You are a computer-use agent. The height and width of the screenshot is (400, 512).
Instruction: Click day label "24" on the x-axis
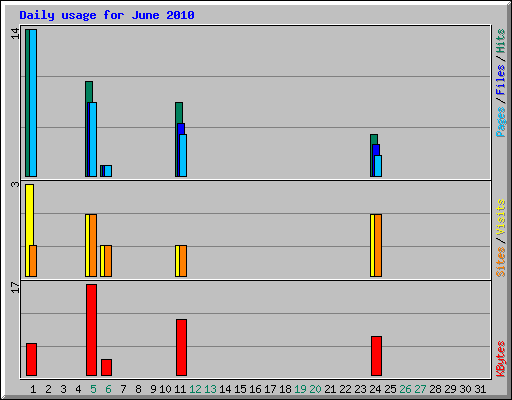375,389
